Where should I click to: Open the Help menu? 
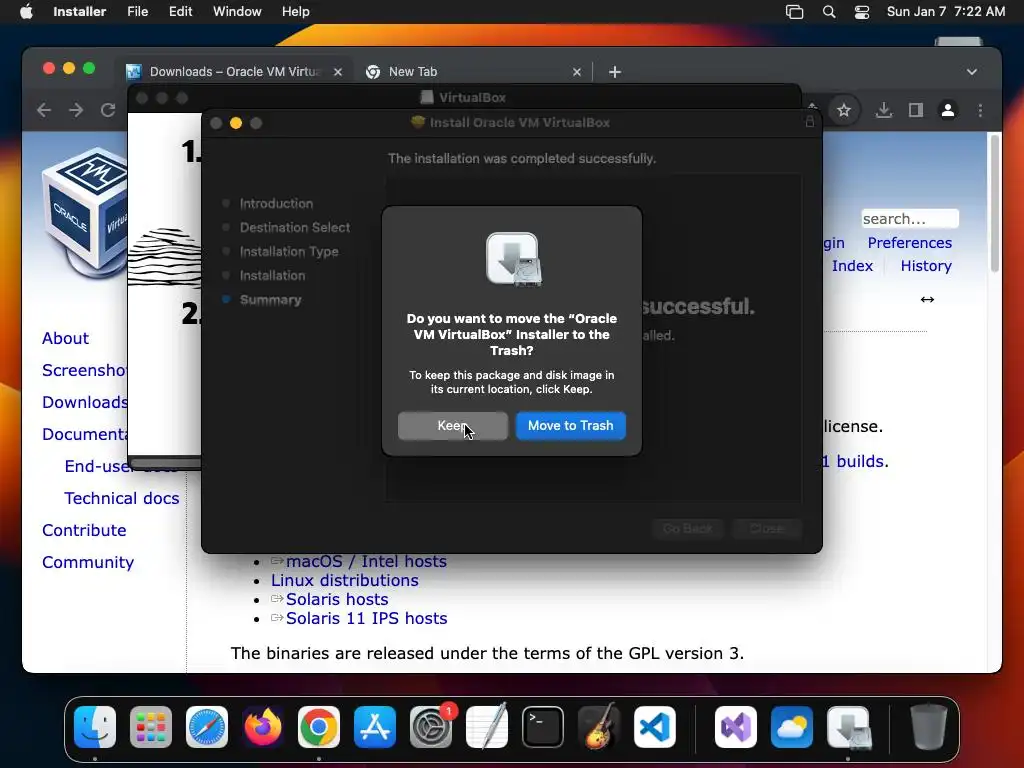pyautogui.click(x=295, y=12)
